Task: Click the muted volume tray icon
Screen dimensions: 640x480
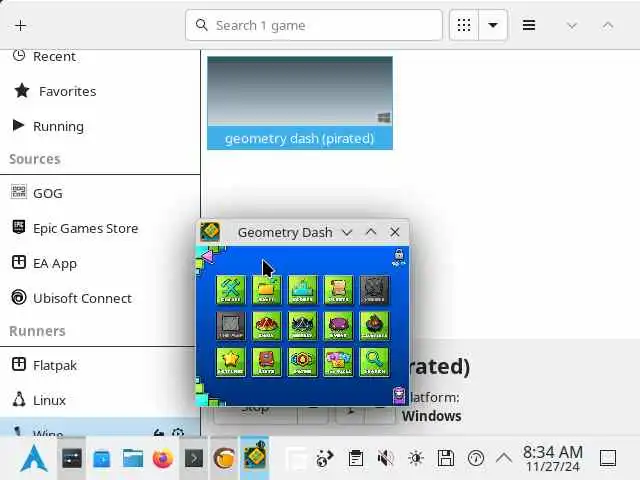Action: [x=385, y=458]
